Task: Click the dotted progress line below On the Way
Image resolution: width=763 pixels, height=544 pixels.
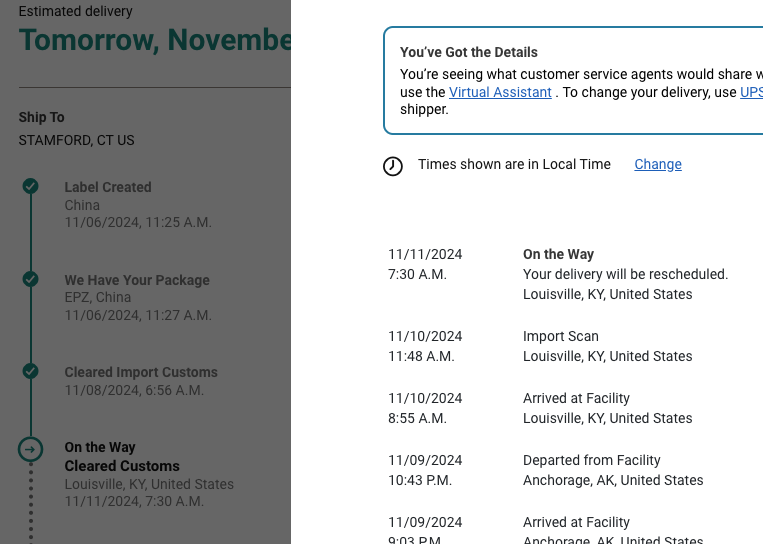Action: pos(31,503)
